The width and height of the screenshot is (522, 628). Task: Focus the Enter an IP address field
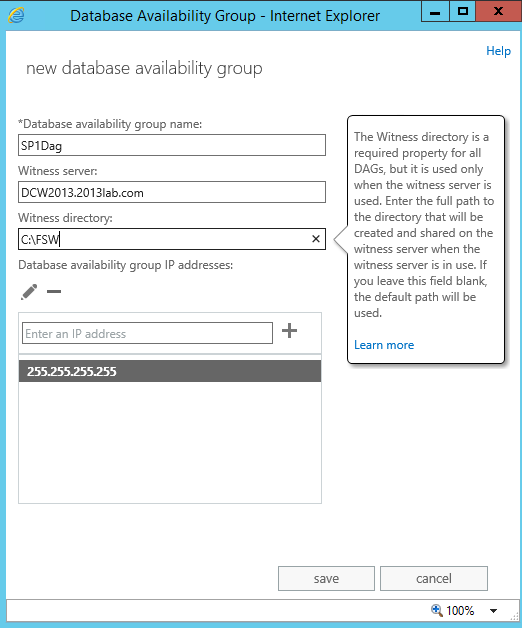tap(147, 333)
